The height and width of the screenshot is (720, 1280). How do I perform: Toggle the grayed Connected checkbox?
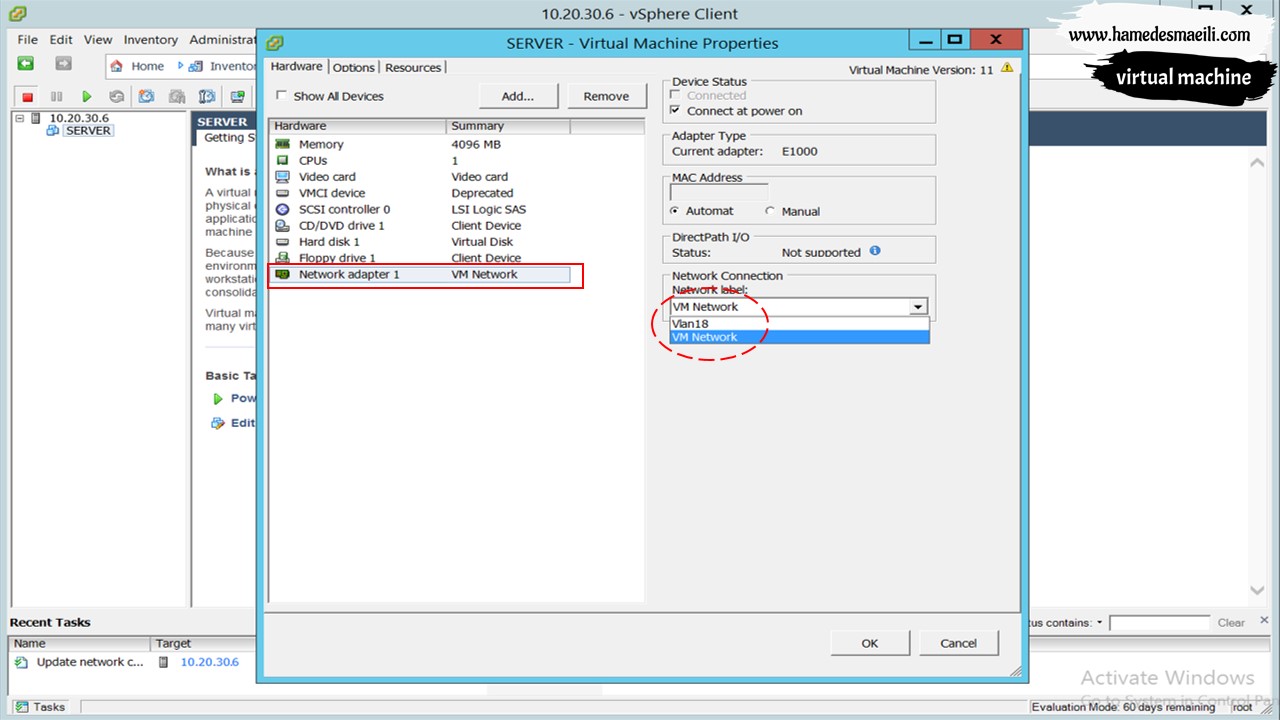(x=676, y=96)
